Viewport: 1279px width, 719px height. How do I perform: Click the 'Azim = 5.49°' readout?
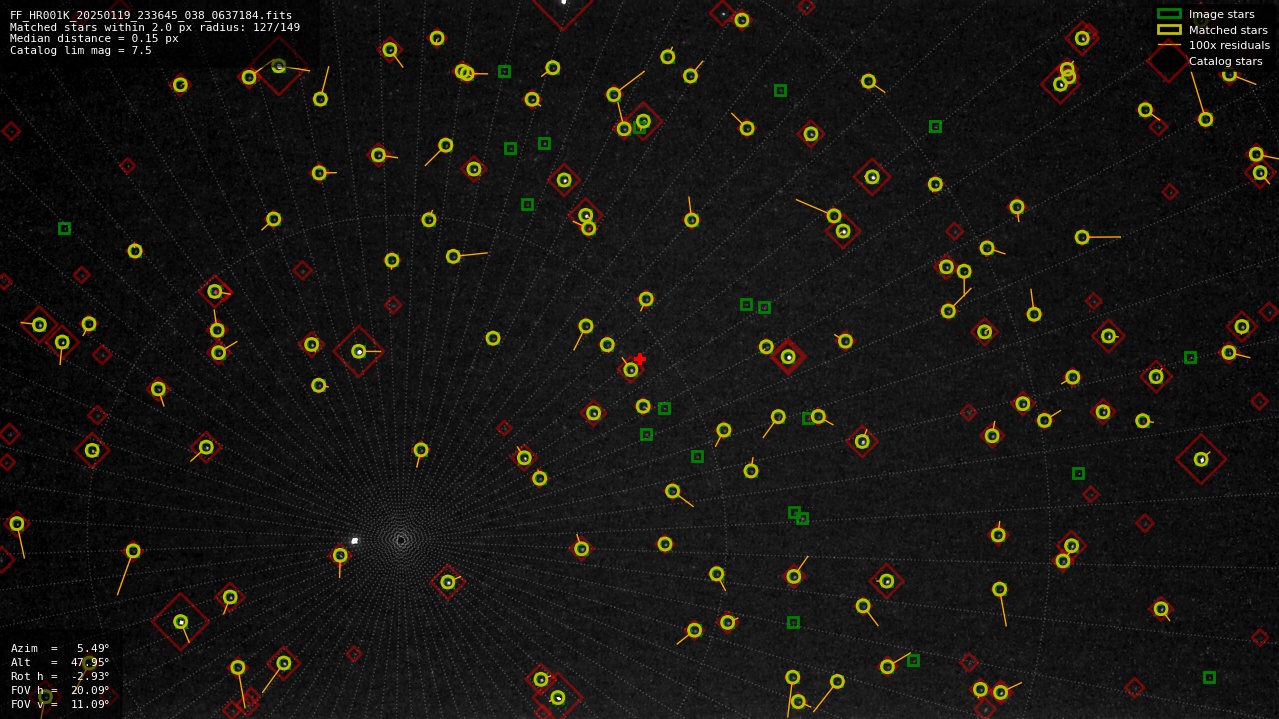click(60, 648)
